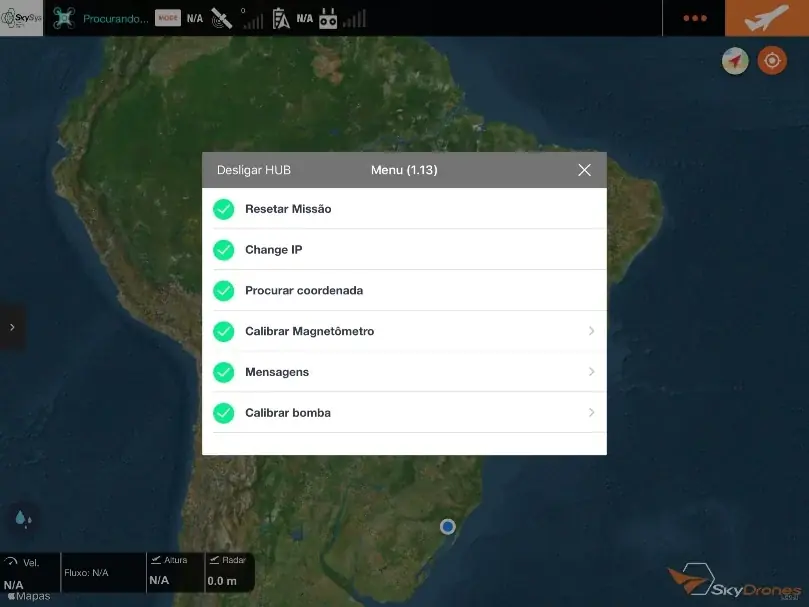Toggle green check beside Mensagens
The width and height of the screenshot is (809, 607).
pyautogui.click(x=223, y=372)
